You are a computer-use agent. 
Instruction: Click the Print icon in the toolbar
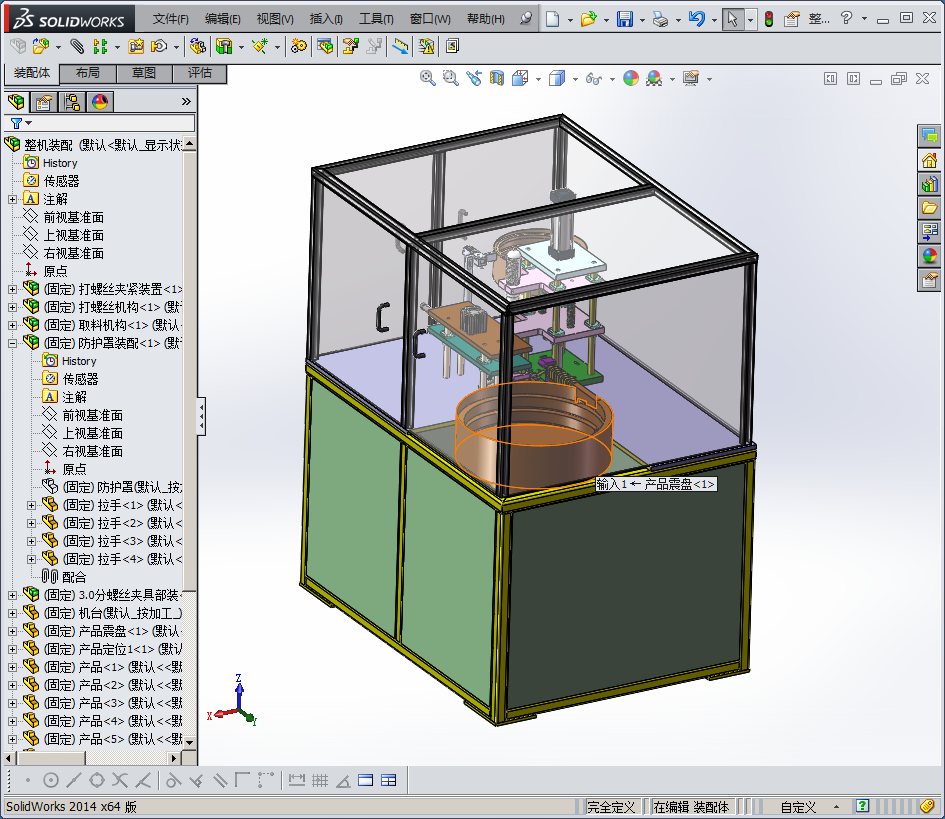[x=660, y=19]
